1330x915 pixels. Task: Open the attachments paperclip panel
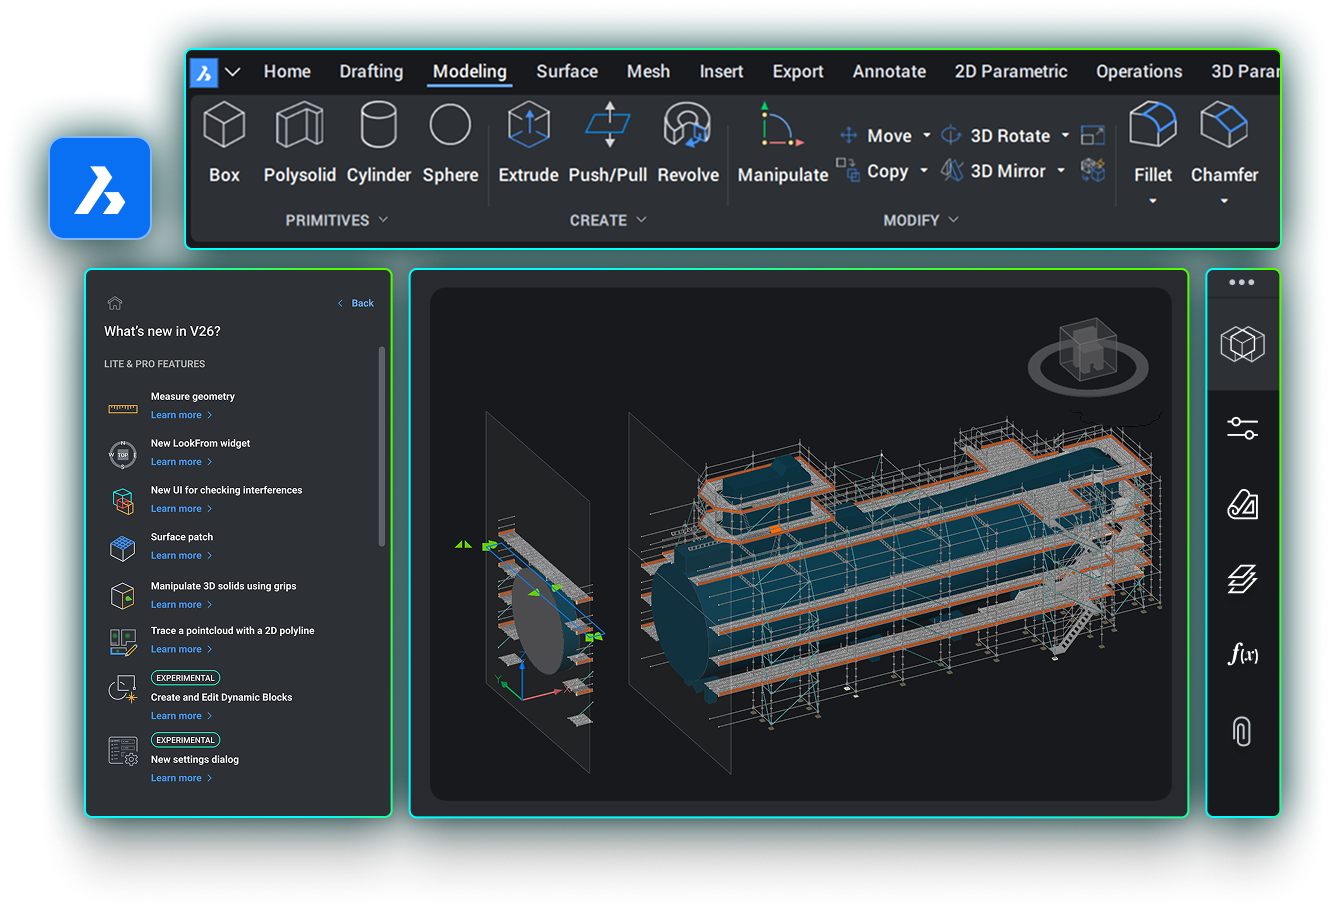[x=1242, y=731]
